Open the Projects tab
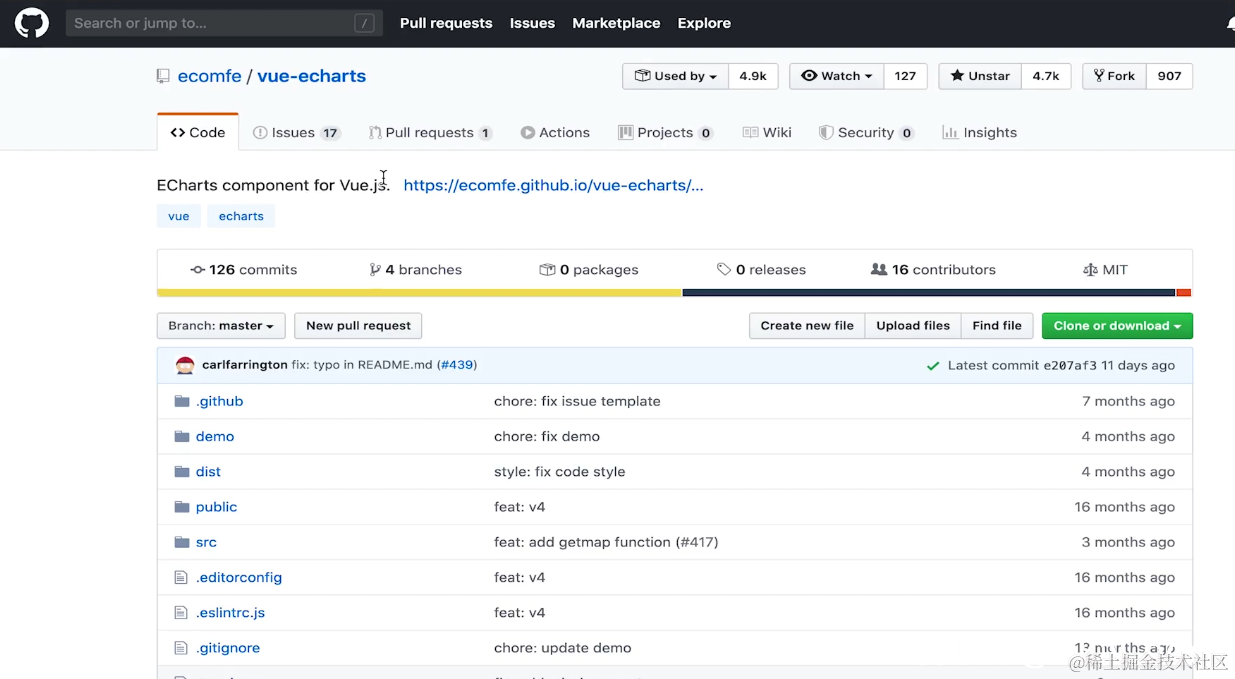 tap(665, 133)
